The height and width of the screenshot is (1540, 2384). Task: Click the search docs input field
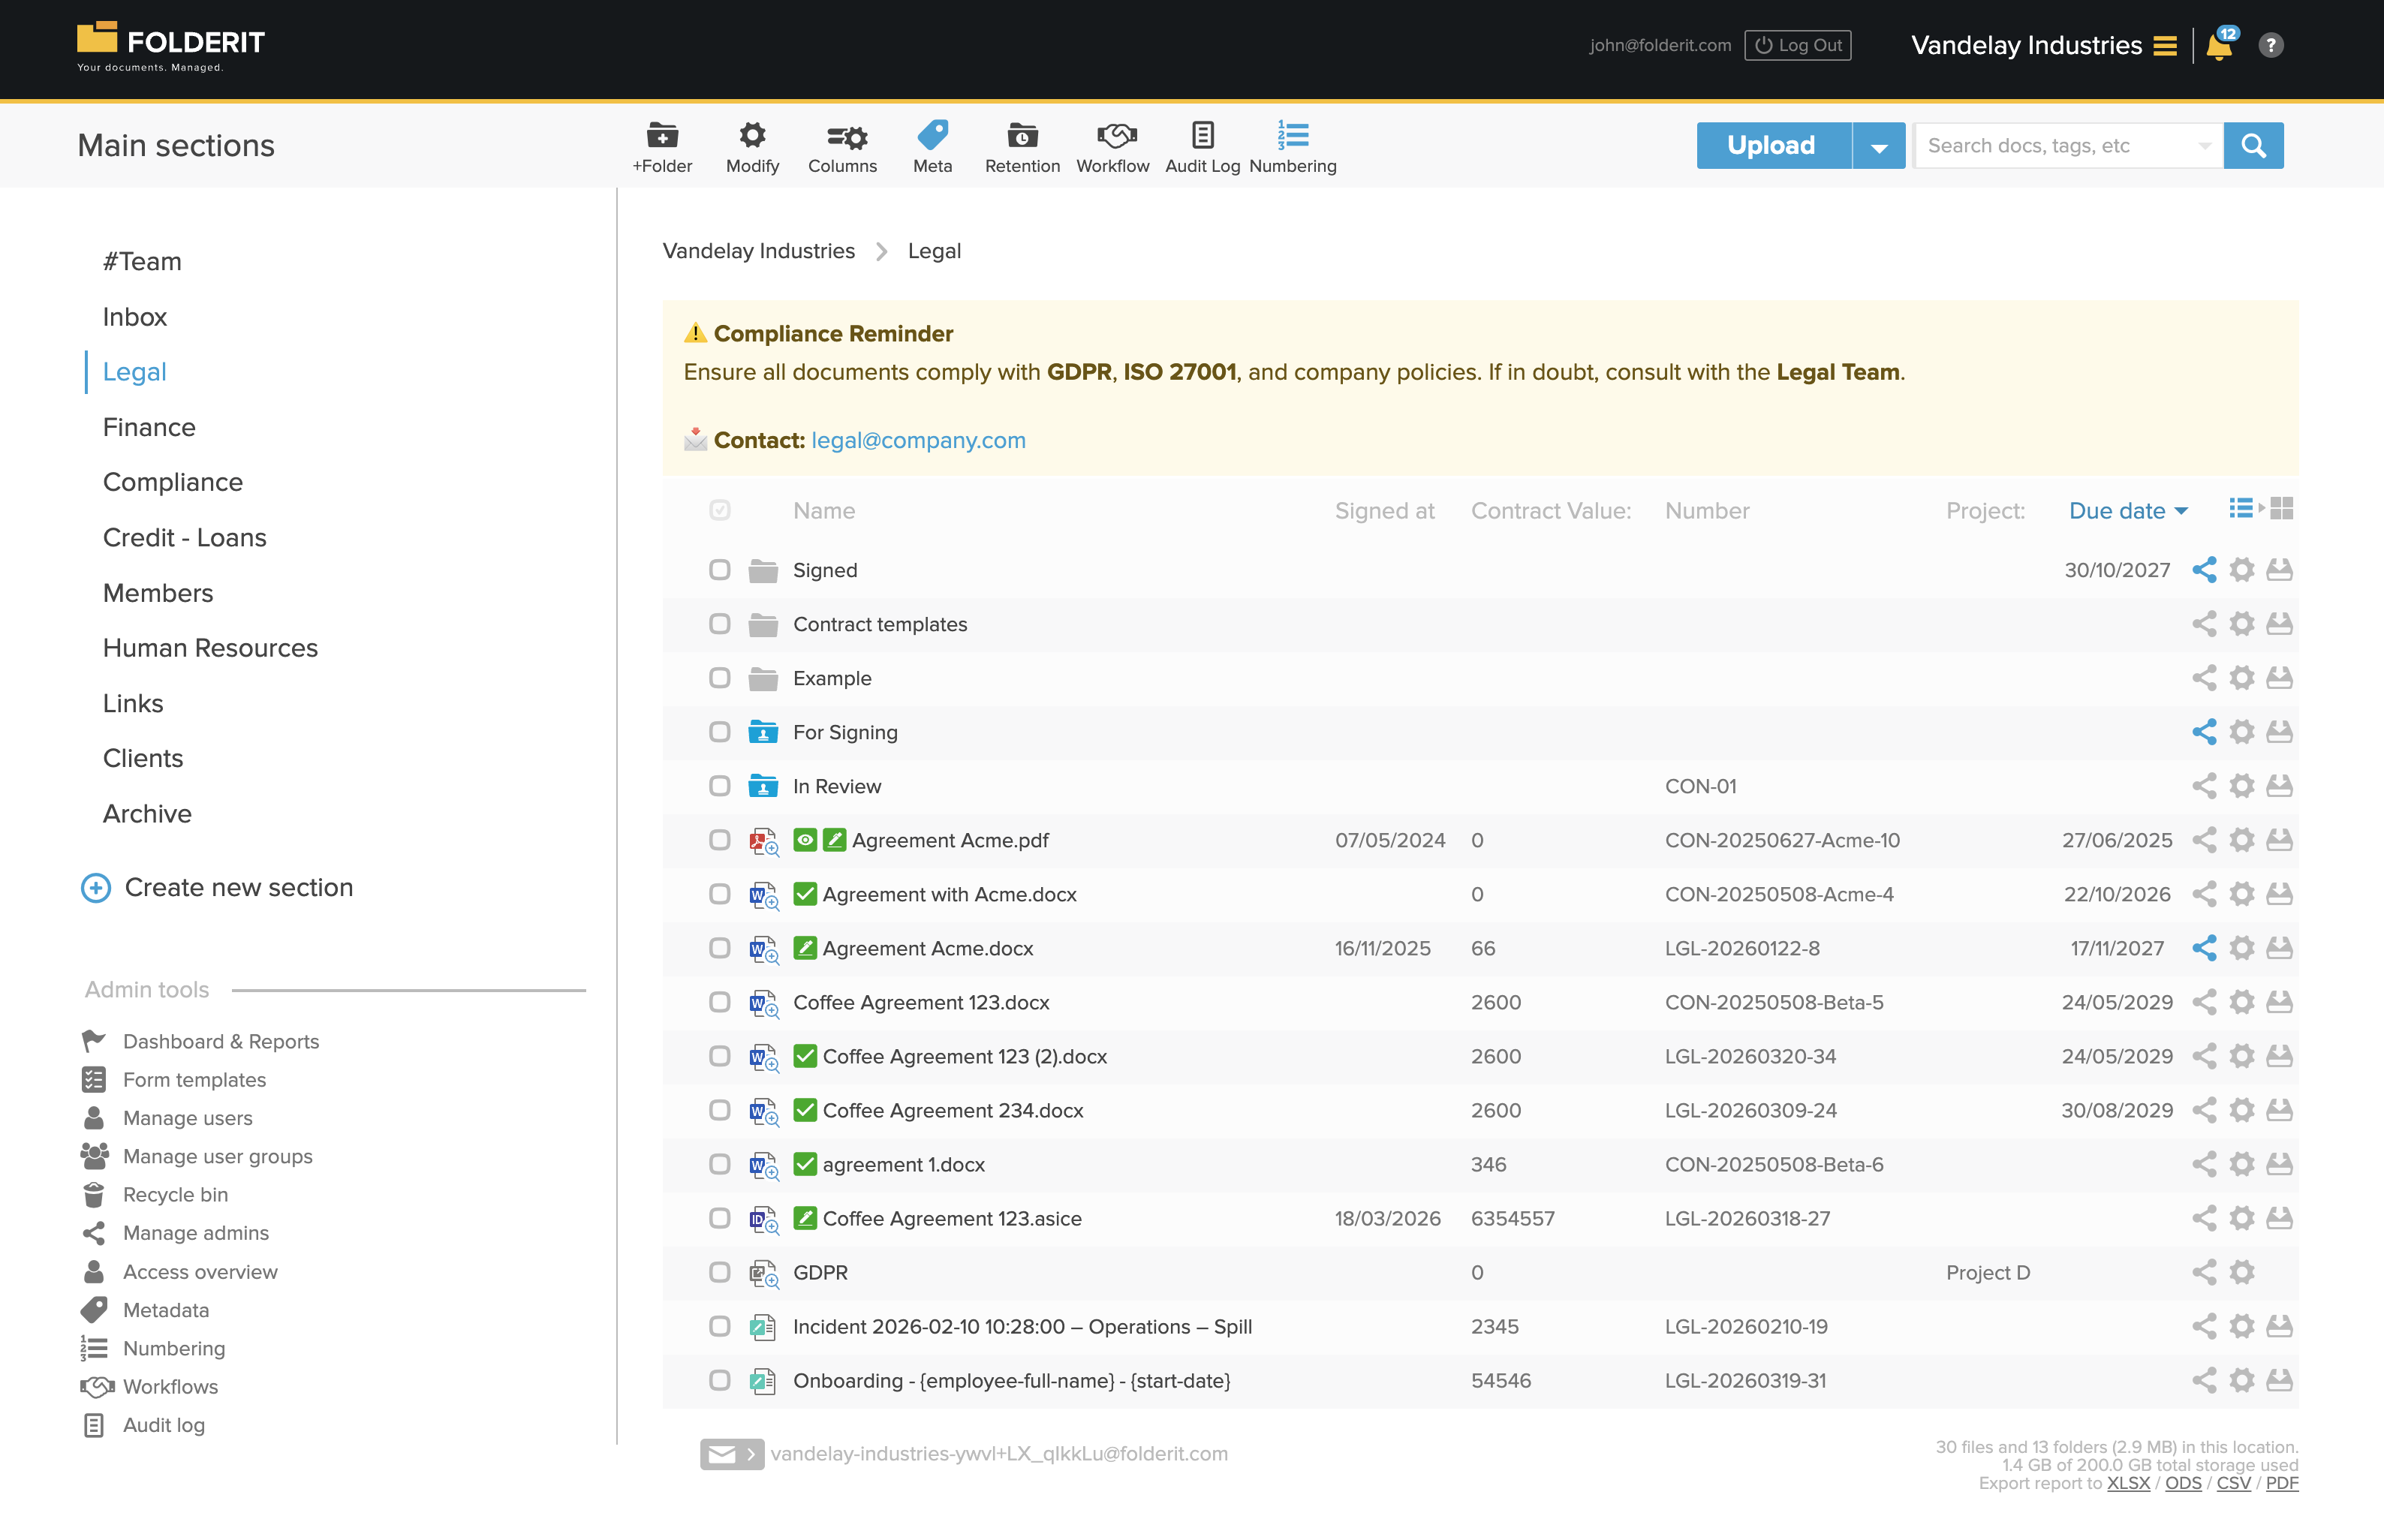coord(2056,146)
